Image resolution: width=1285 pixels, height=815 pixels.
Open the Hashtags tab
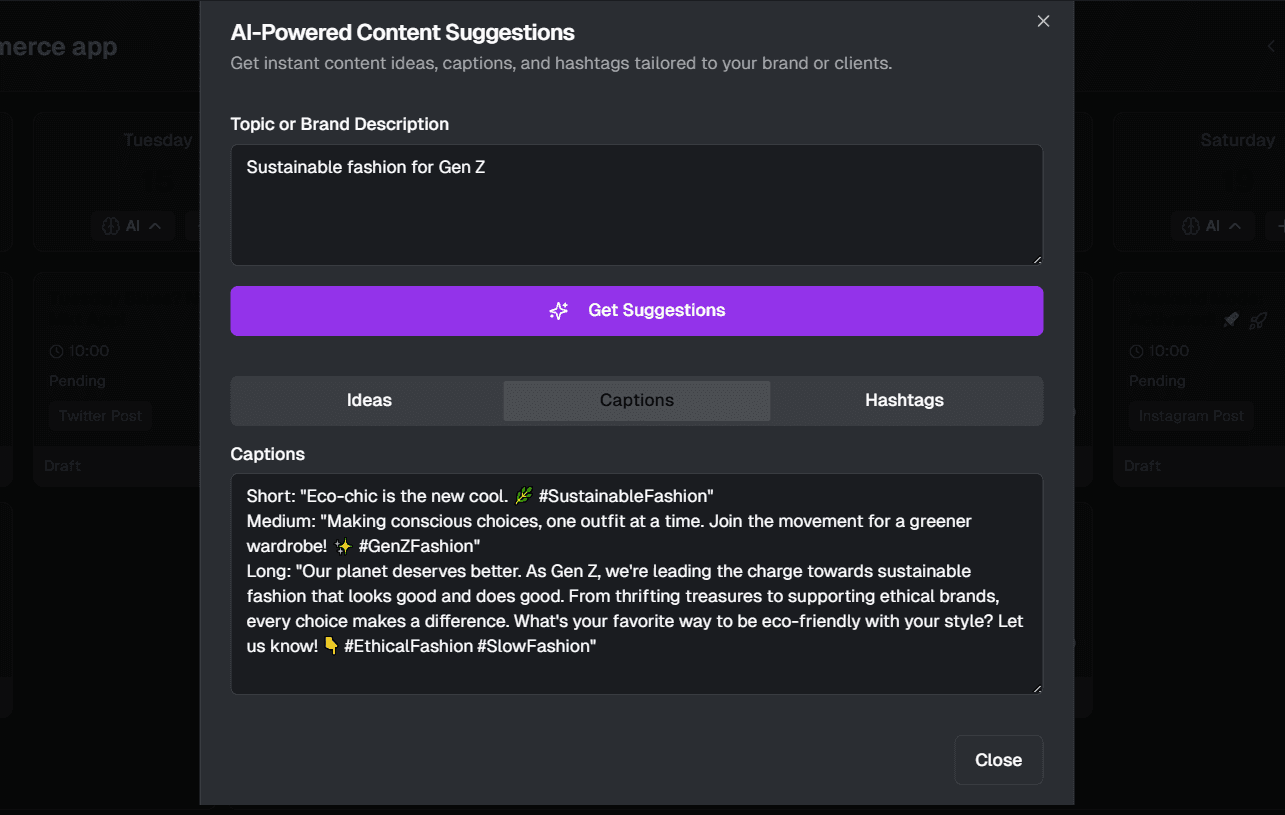click(904, 400)
